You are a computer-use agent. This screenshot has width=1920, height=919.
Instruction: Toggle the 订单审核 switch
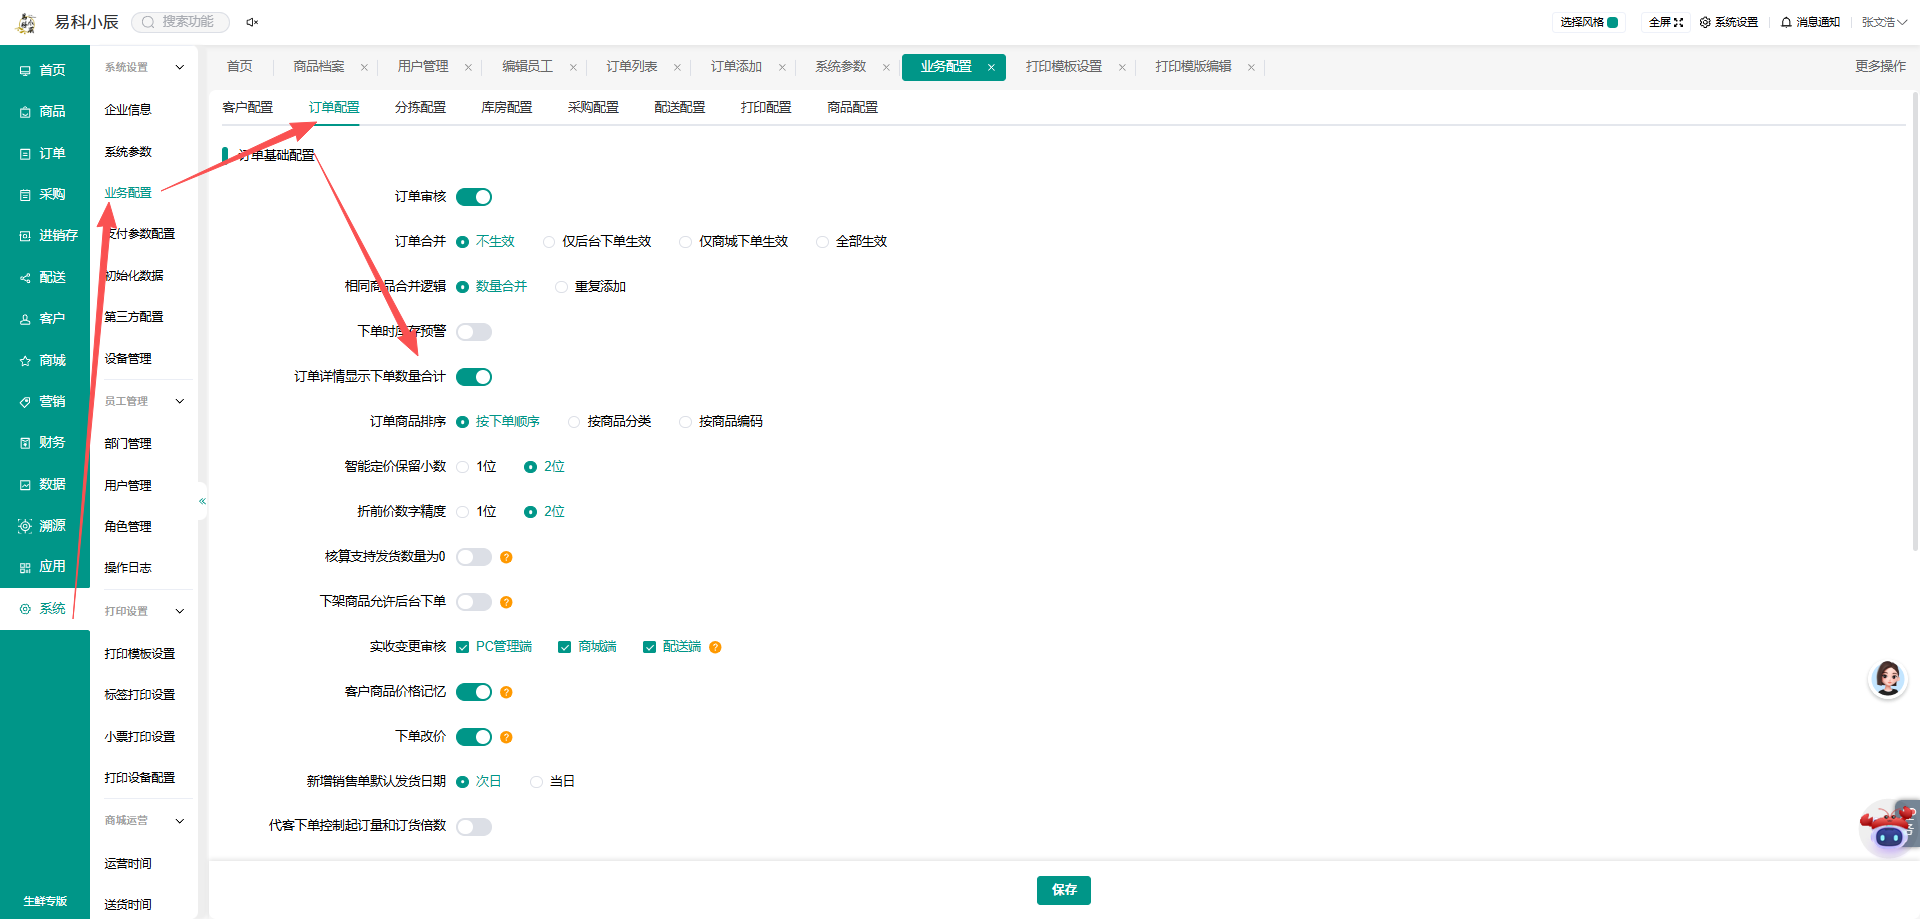[x=474, y=197]
